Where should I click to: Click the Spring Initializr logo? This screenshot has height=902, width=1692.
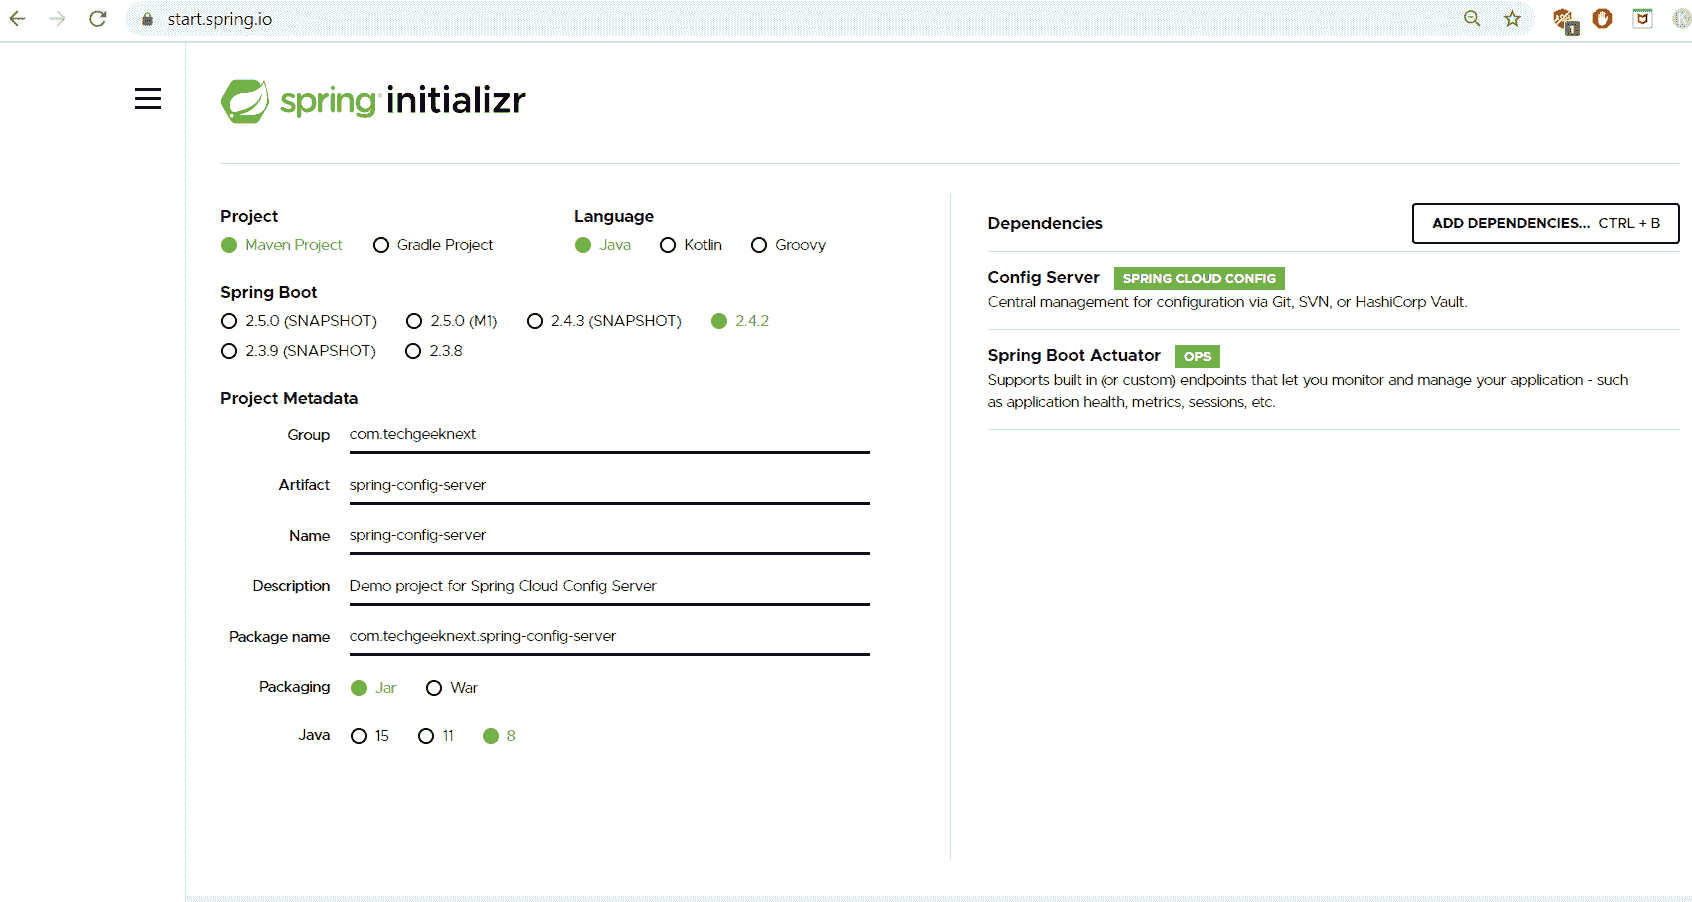point(373,101)
